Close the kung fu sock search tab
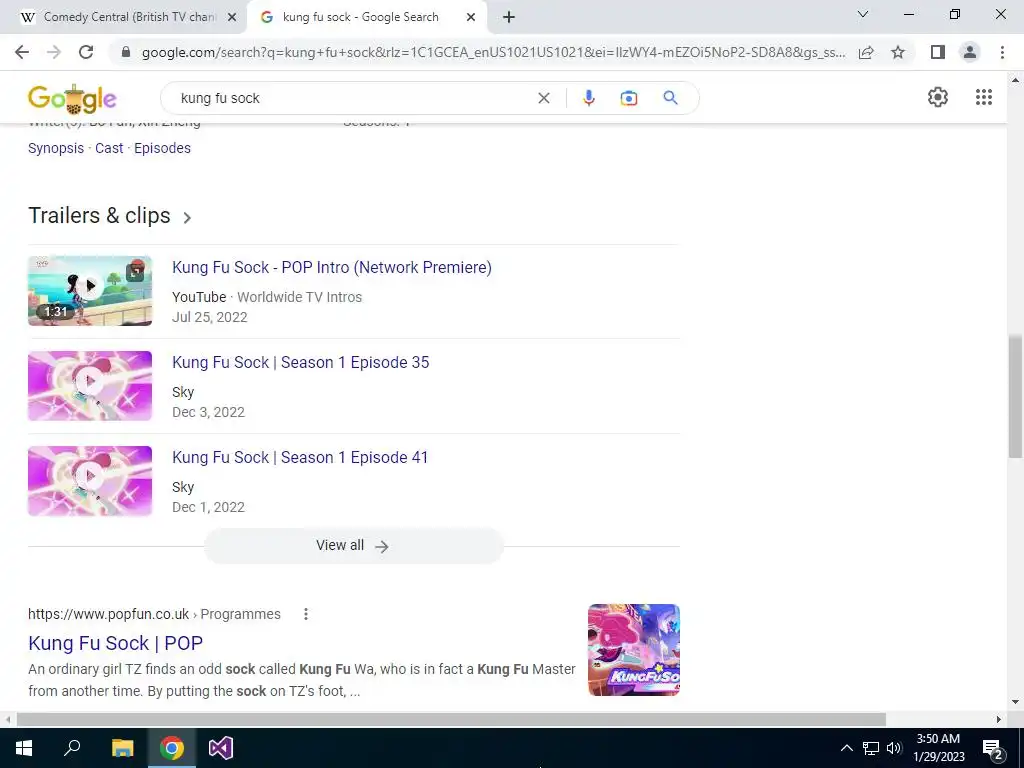The width and height of the screenshot is (1024, 768). click(x=471, y=18)
